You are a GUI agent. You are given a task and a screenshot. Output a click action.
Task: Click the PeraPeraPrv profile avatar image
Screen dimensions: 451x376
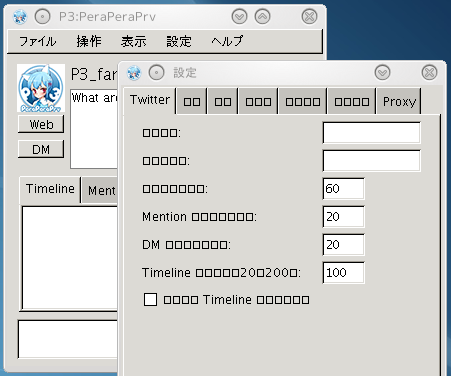pyautogui.click(x=41, y=88)
